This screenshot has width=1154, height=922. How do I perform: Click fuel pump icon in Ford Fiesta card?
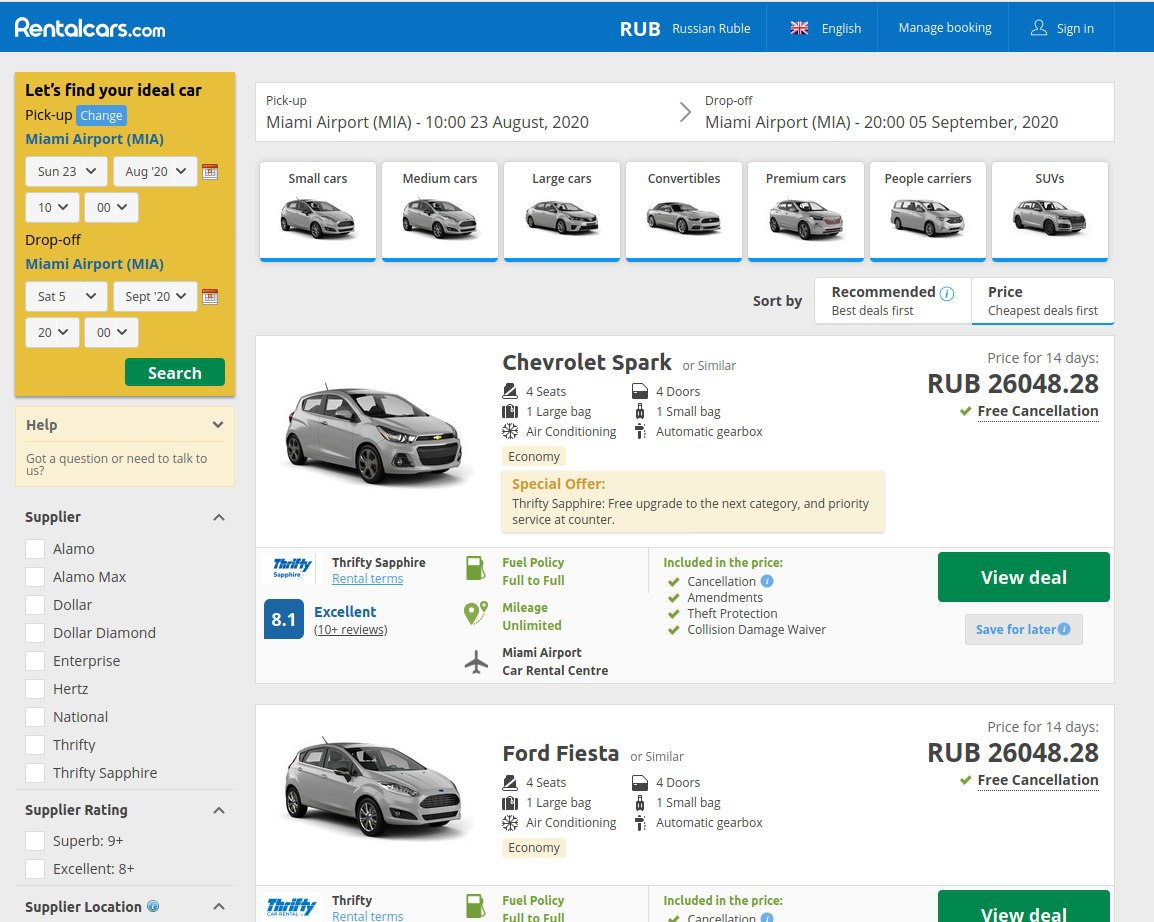pos(475,907)
